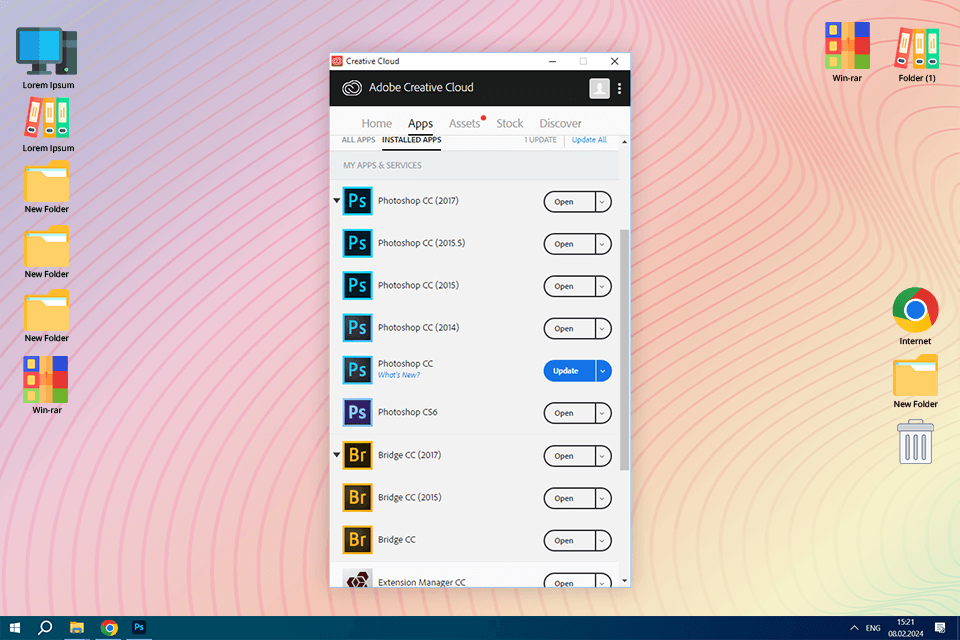Click the Extension Manager CC icon
The width and height of the screenshot is (960, 640).
point(358,578)
